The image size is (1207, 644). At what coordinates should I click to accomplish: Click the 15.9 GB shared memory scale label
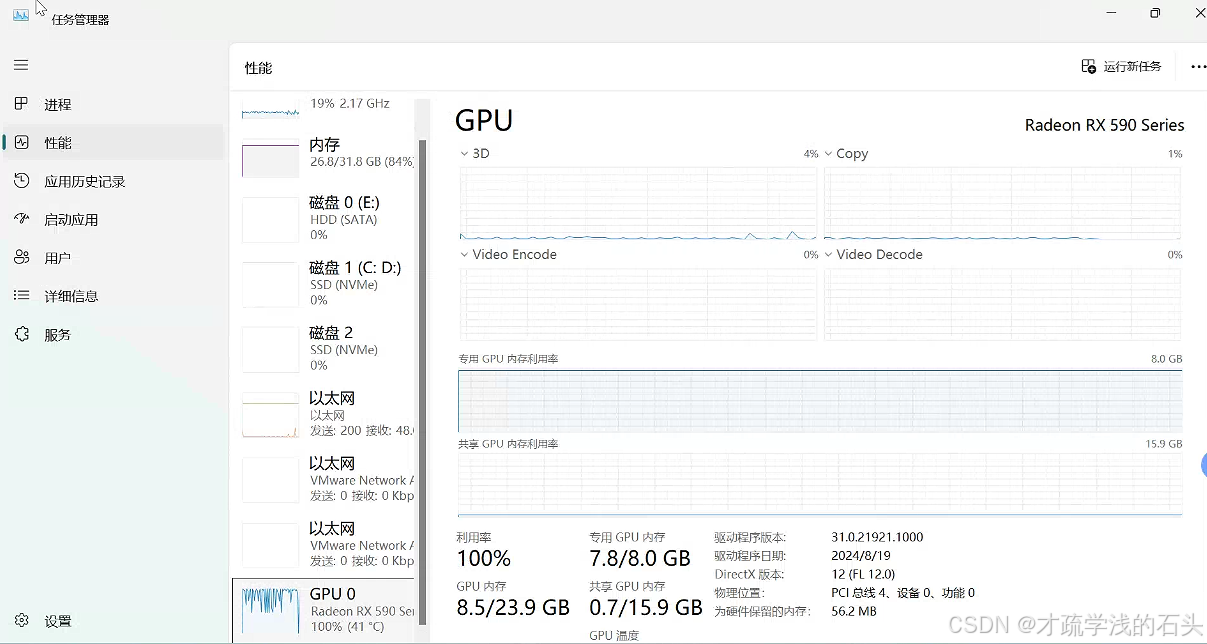pos(1164,444)
